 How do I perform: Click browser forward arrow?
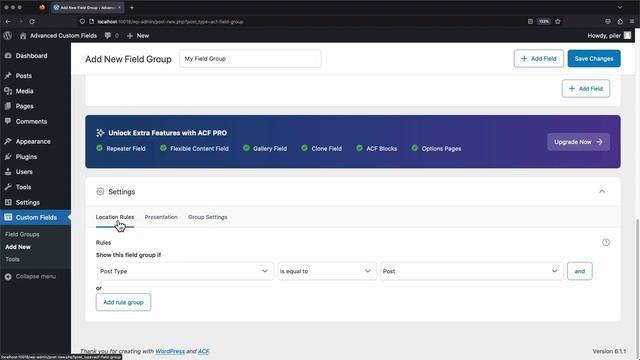click(x=20, y=21)
